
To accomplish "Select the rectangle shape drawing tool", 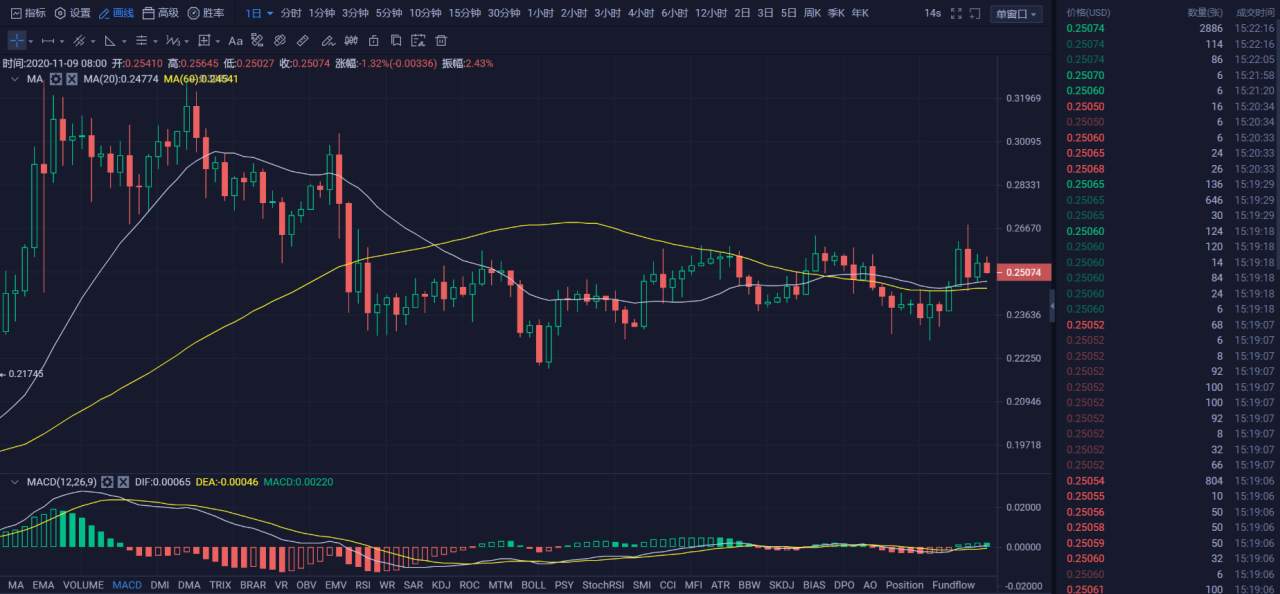I will coord(204,41).
